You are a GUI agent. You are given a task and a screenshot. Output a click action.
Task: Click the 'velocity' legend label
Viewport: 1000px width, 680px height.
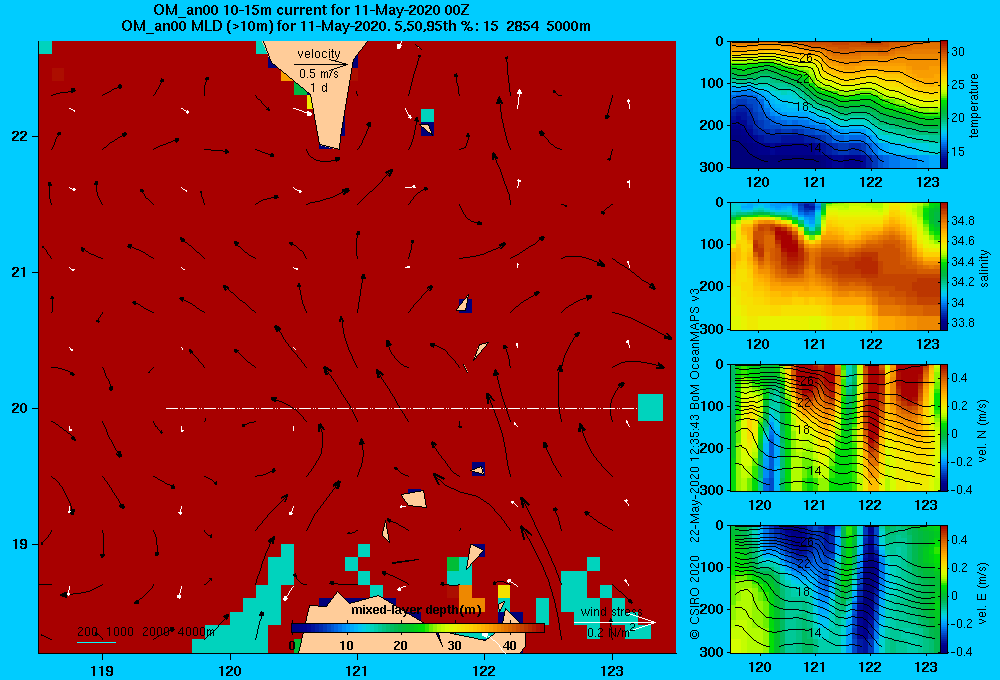coord(319,54)
